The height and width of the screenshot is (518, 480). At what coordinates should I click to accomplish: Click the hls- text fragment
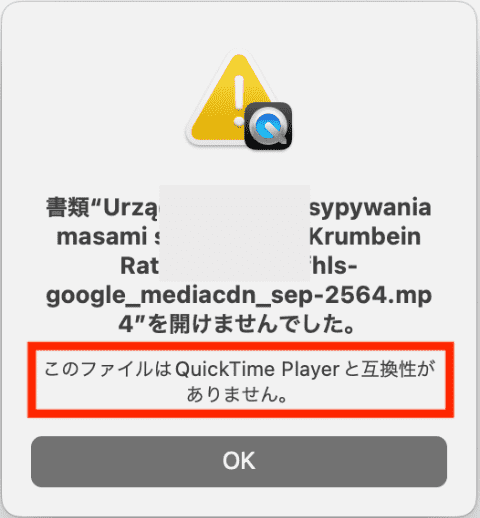pyautogui.click(x=334, y=266)
